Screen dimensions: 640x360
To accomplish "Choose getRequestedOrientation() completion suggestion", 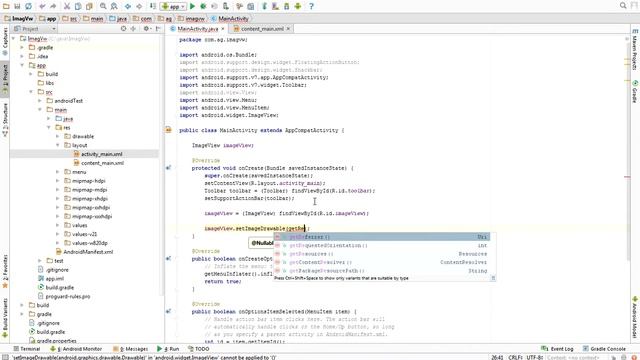I will [x=382, y=246].
